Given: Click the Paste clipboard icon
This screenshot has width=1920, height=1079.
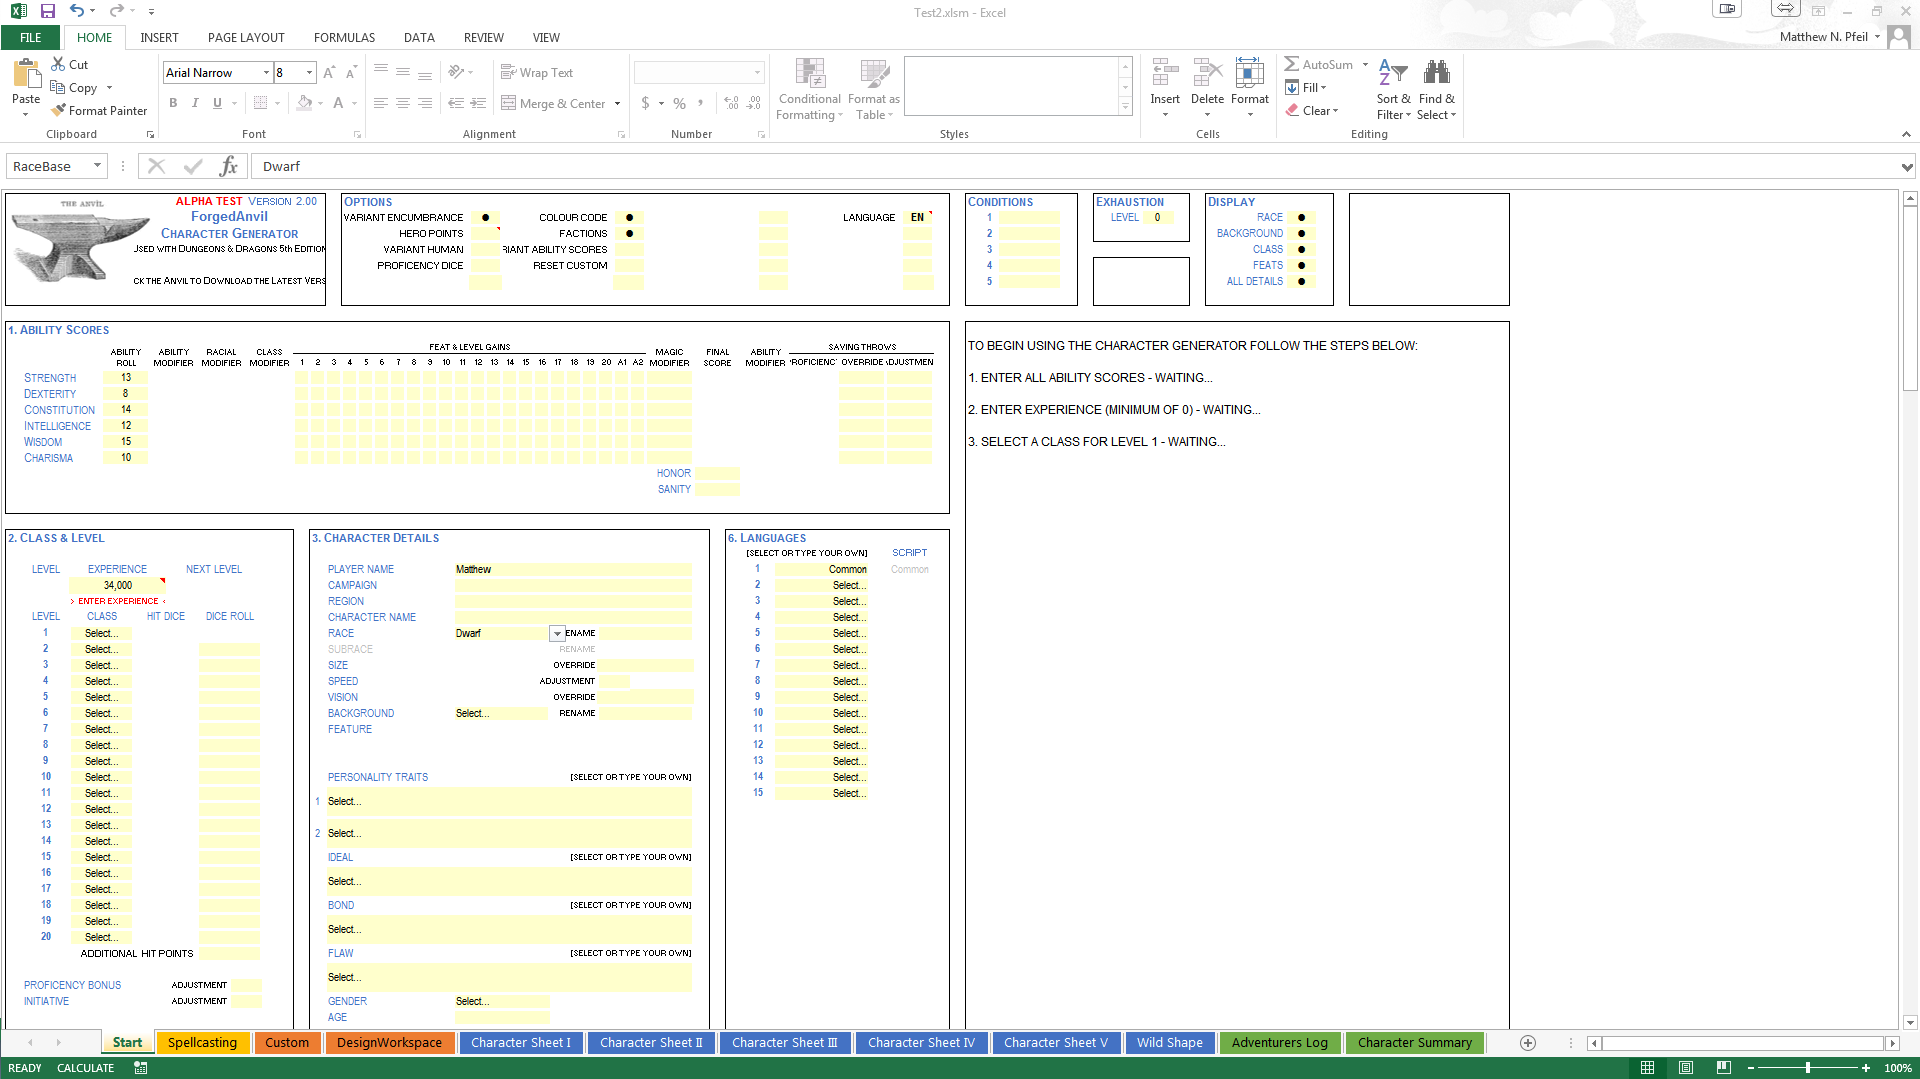Looking at the screenshot, I should pos(26,74).
